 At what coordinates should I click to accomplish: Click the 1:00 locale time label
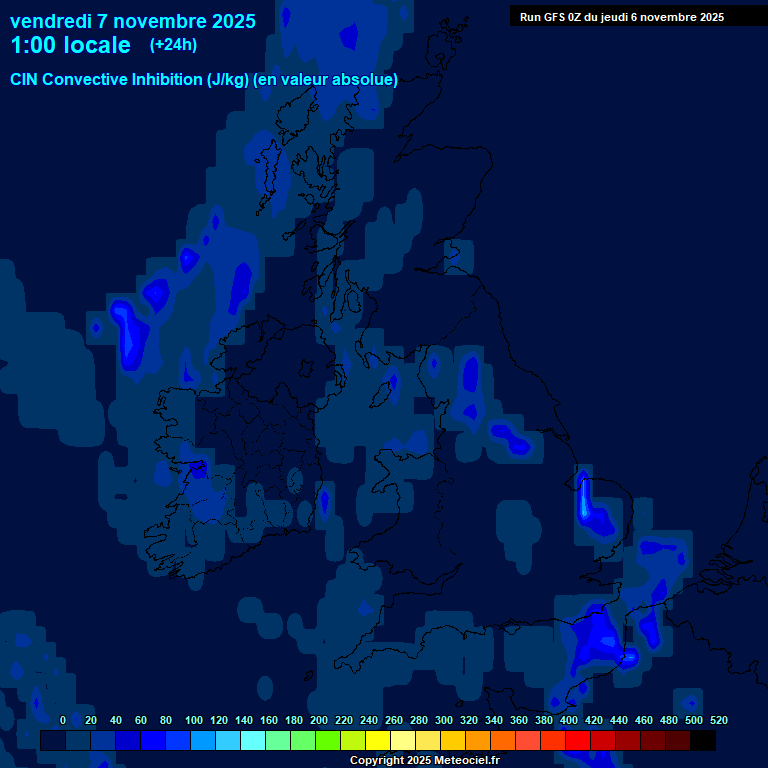pos(70,45)
